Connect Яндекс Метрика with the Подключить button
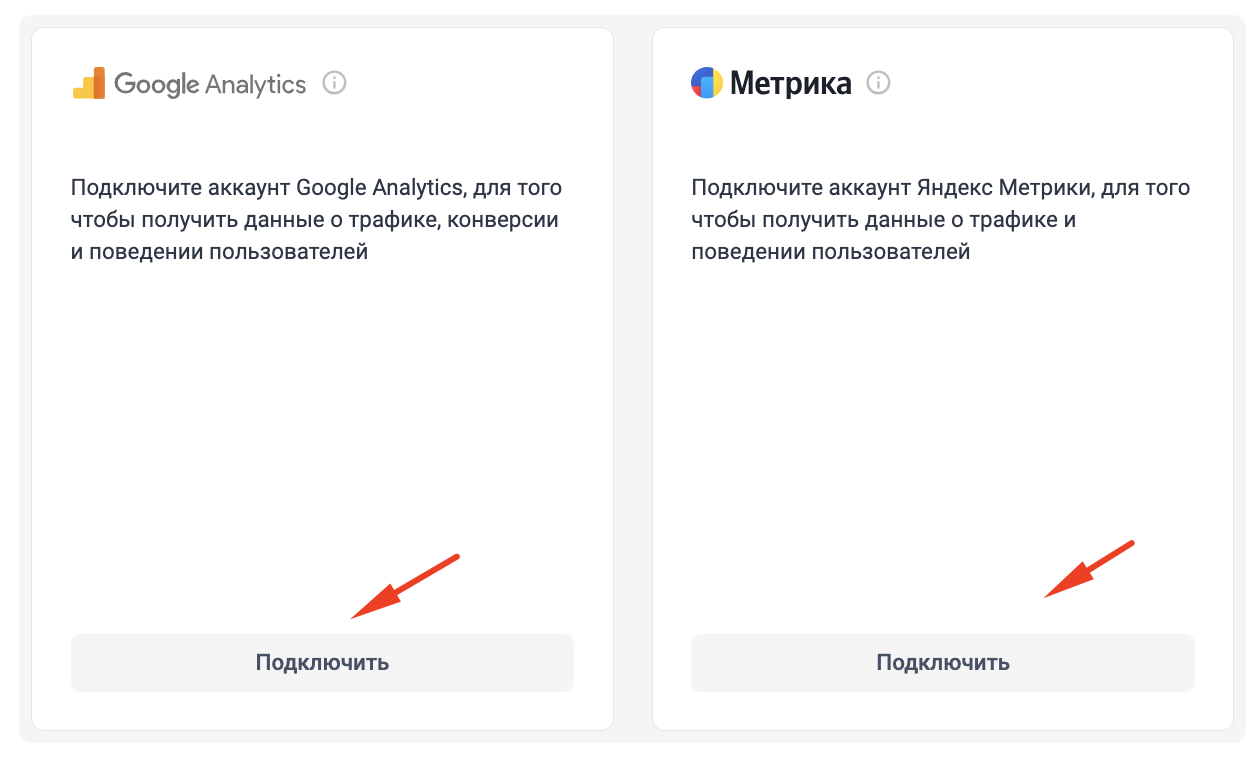The width and height of the screenshot is (1254, 768). 943,662
